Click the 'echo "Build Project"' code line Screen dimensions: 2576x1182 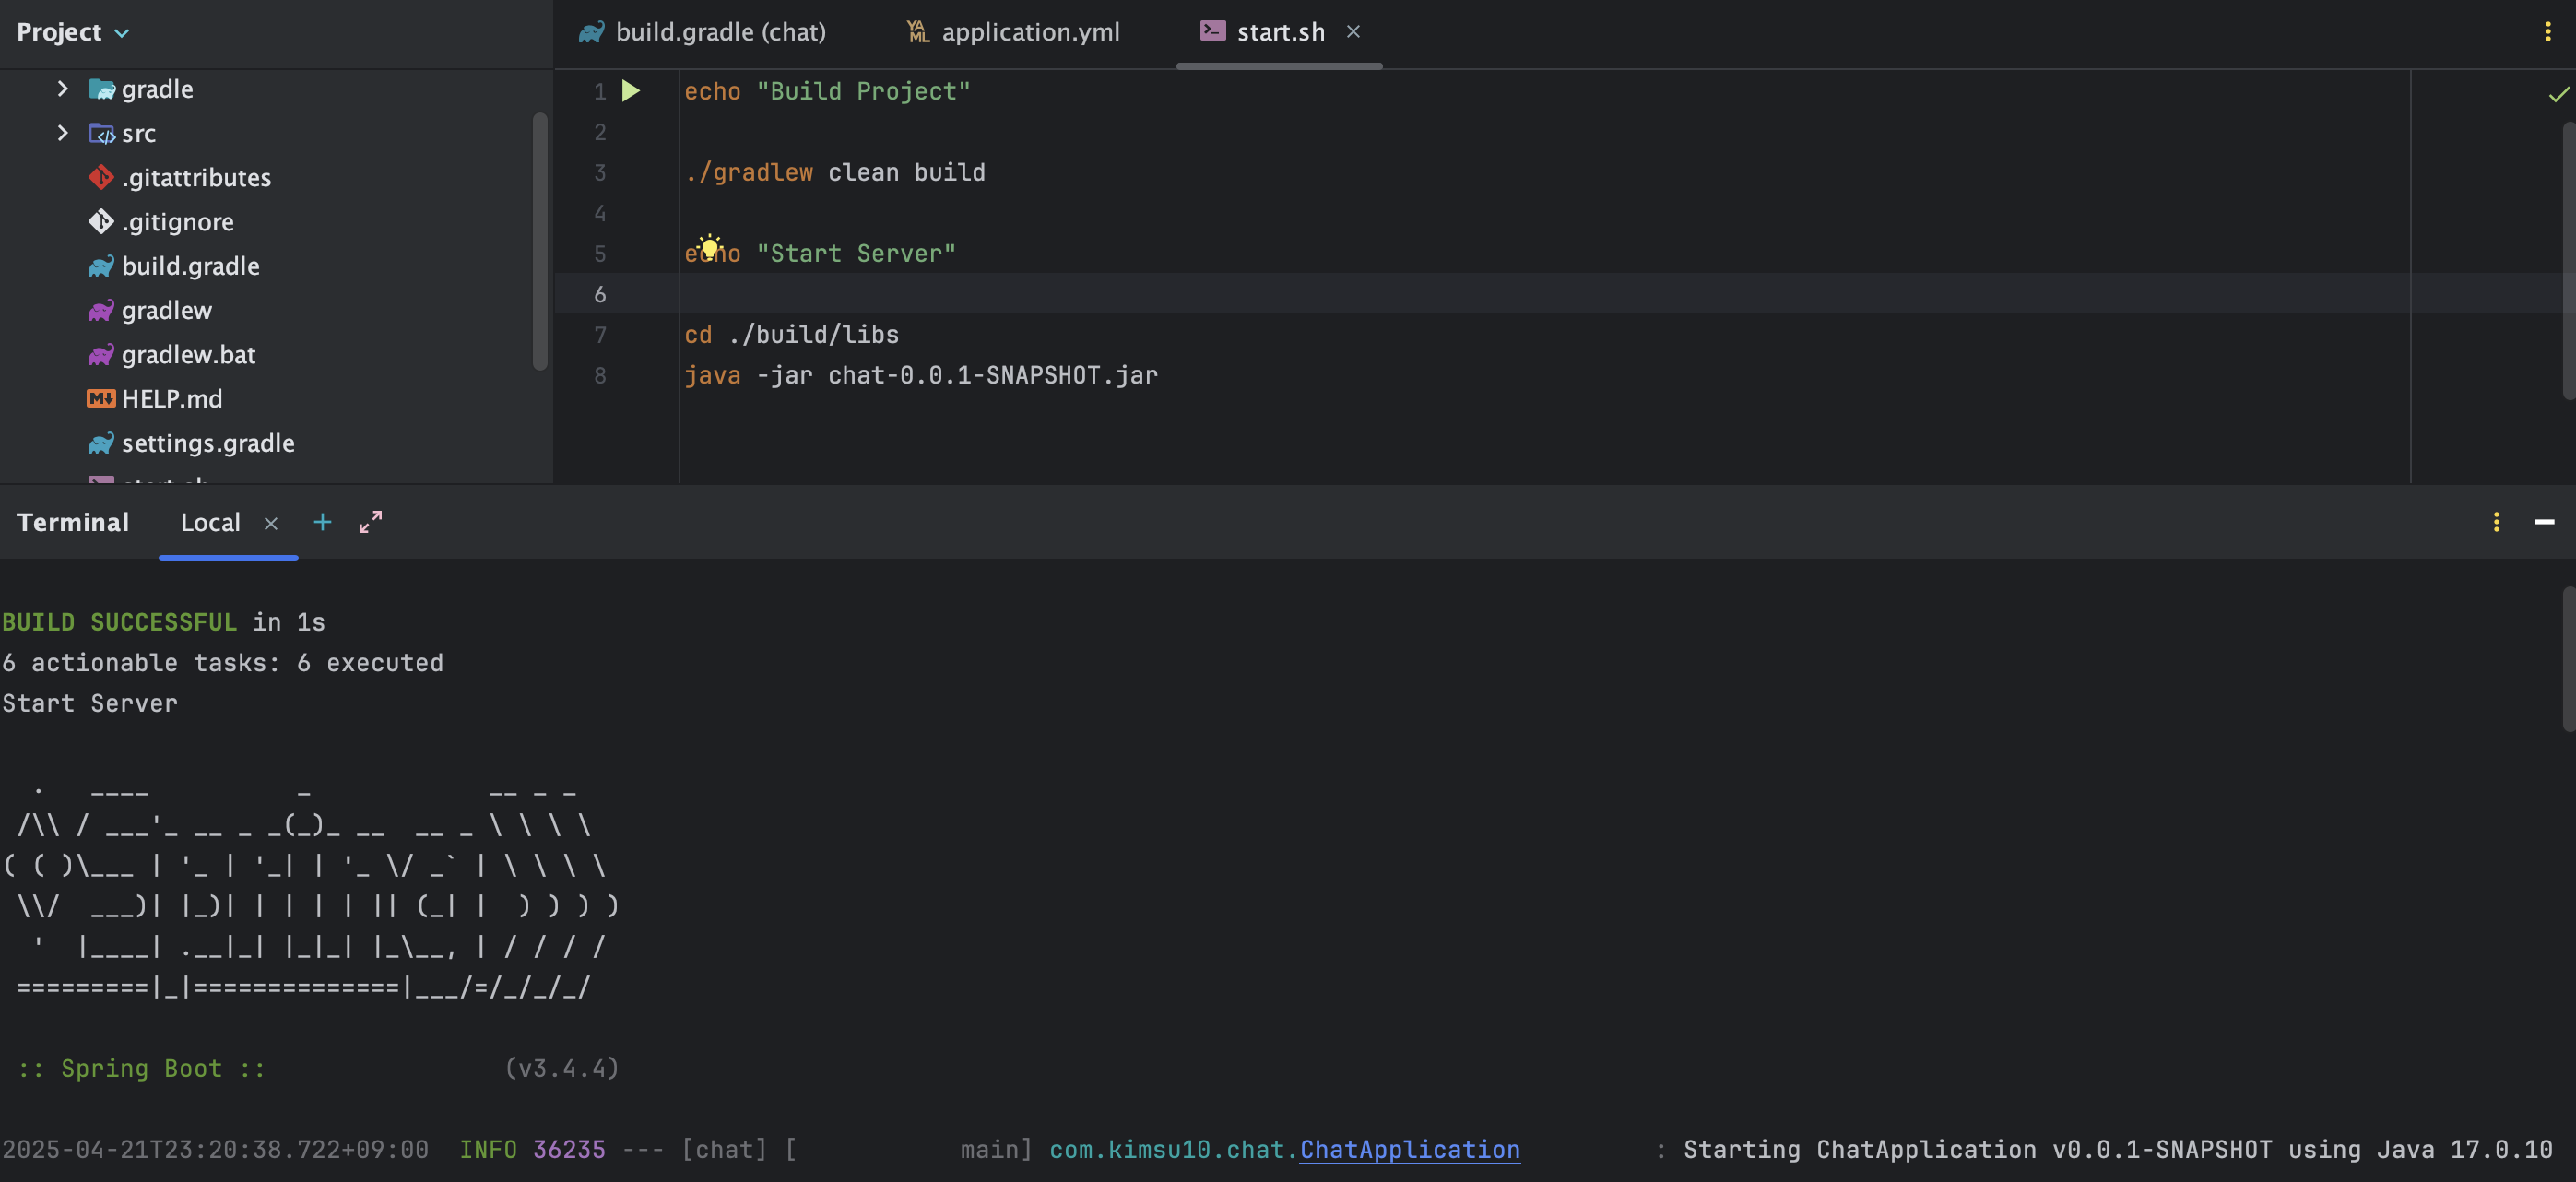(827, 91)
